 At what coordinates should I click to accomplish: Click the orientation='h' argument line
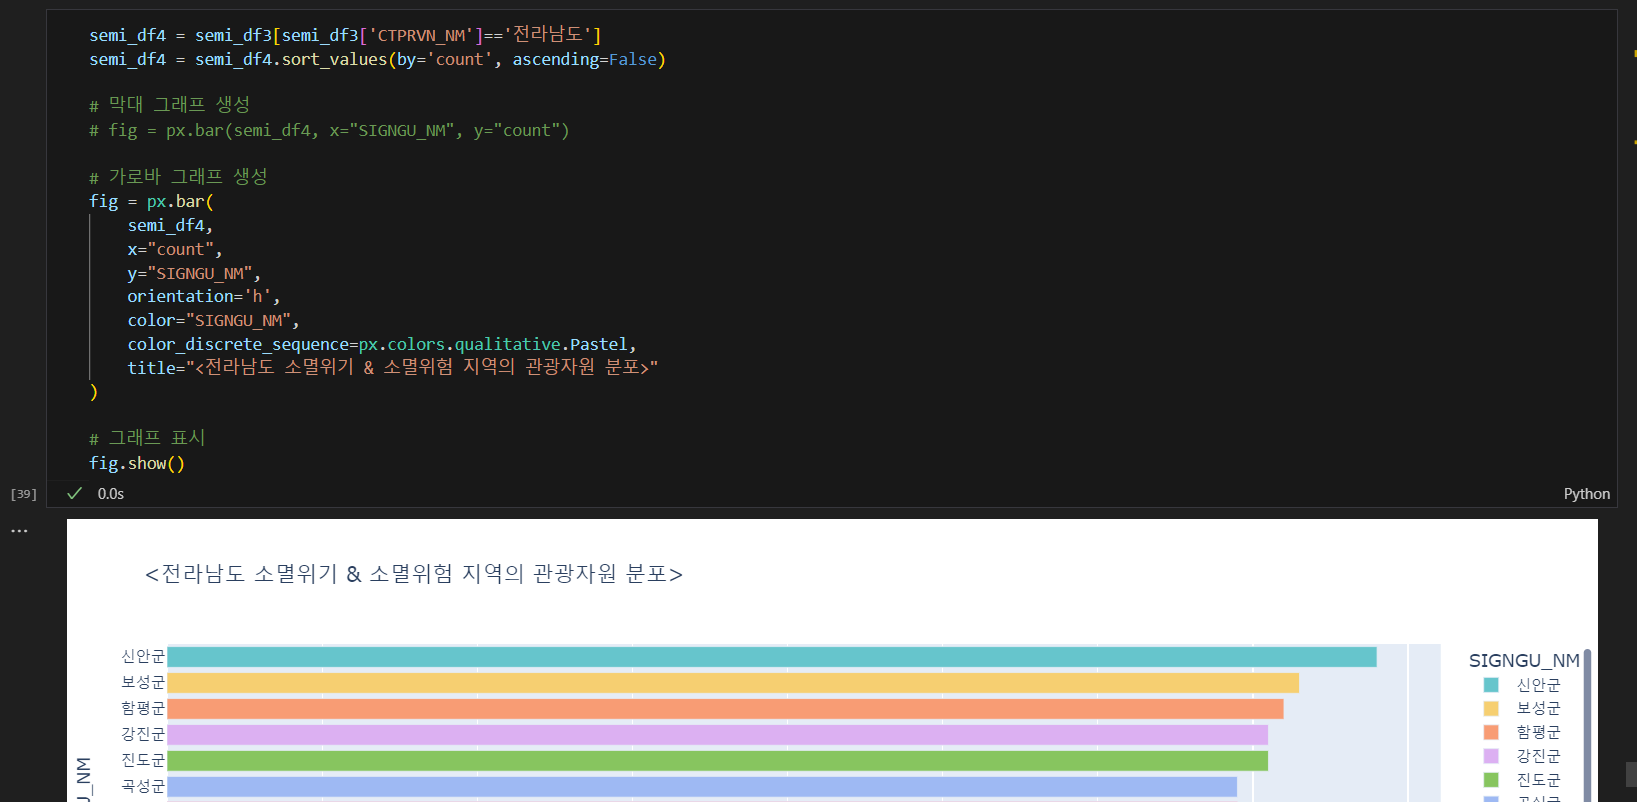(204, 297)
